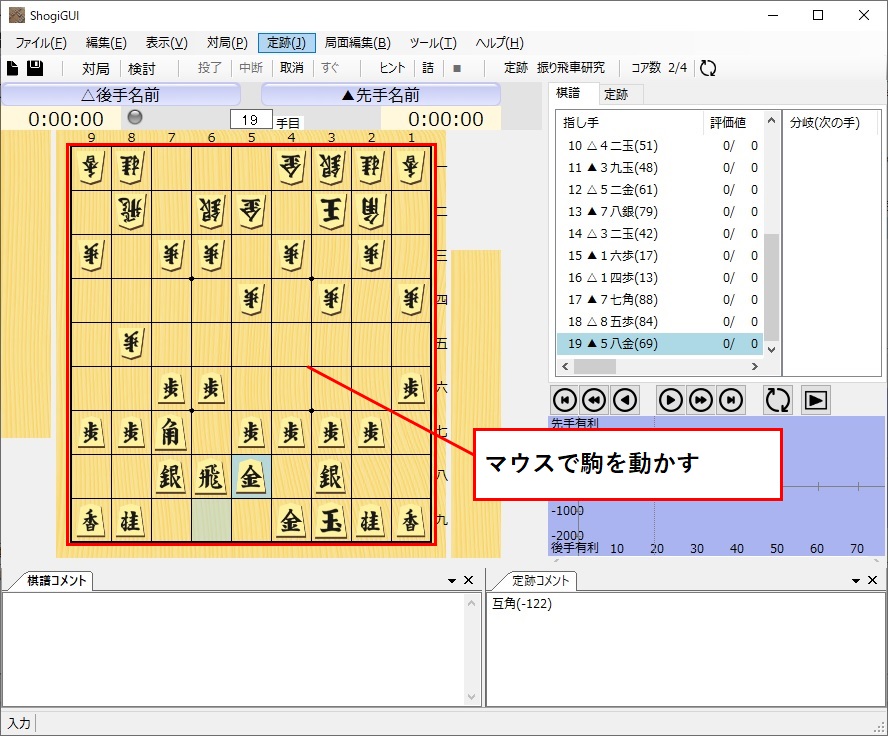Click move list horizontal scroll left arrow

tap(565, 367)
